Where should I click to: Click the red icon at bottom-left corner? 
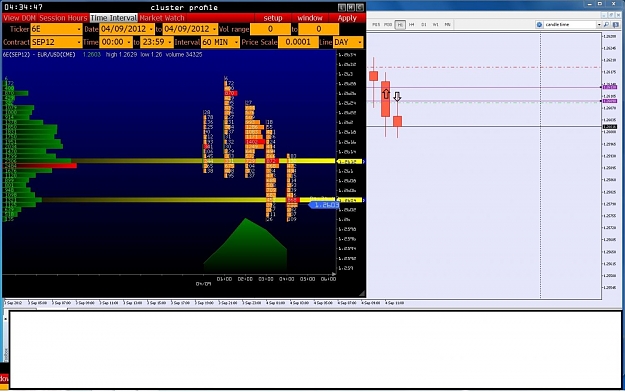point(4,378)
